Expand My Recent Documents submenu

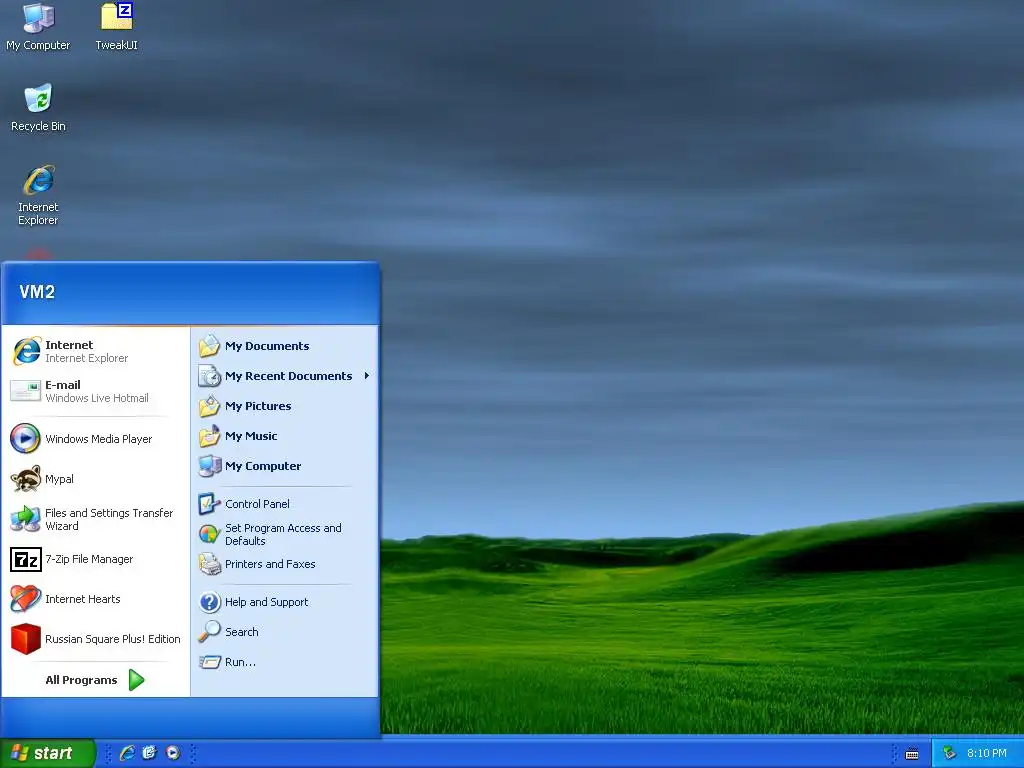(284, 376)
